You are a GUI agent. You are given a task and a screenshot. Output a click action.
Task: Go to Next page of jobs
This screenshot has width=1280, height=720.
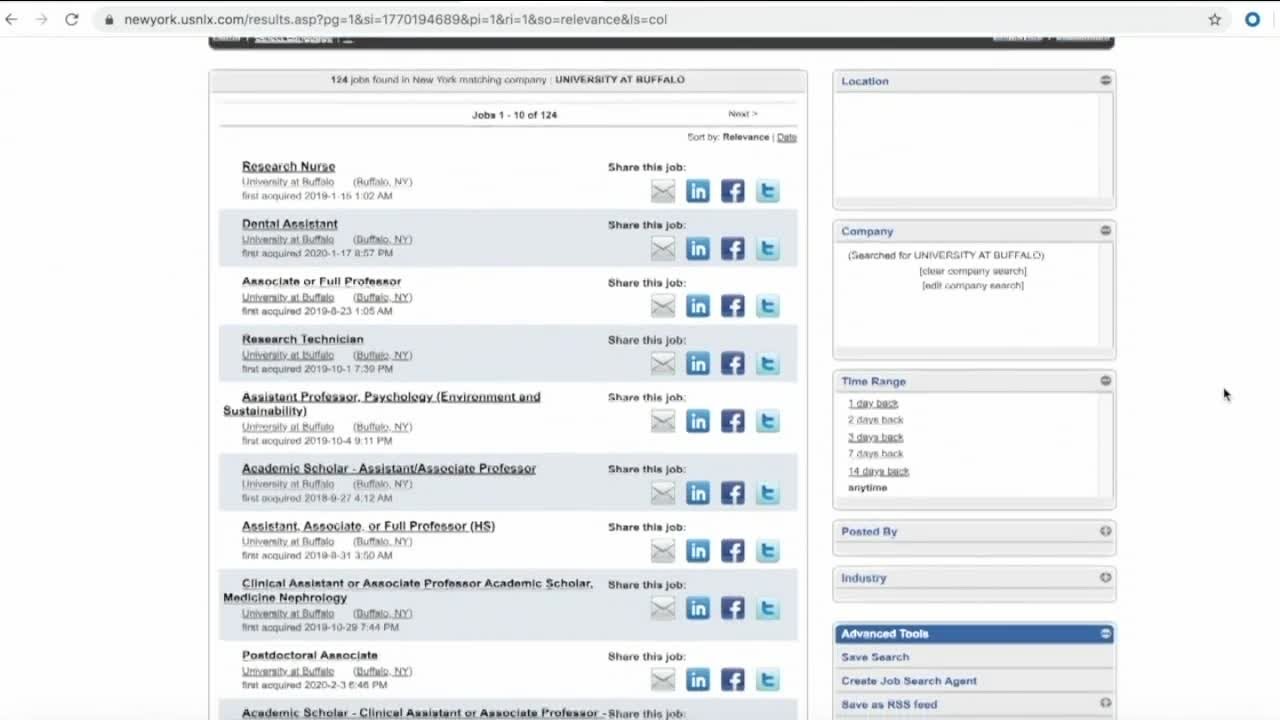743,114
